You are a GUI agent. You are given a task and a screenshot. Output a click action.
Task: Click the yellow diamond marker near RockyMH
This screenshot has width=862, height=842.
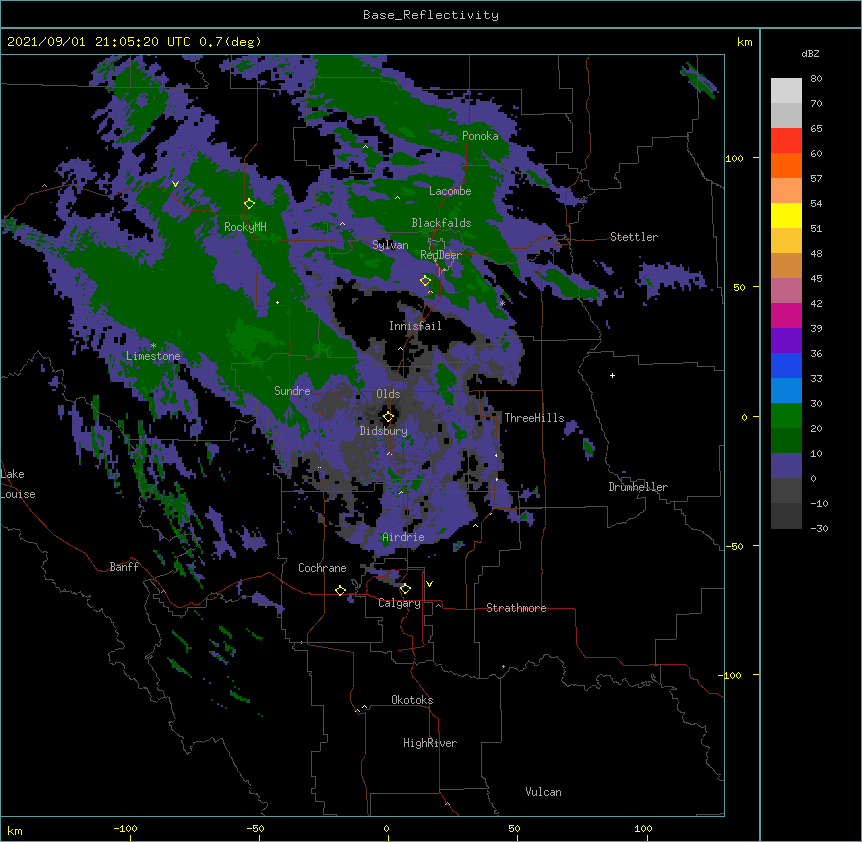pyautogui.click(x=250, y=204)
